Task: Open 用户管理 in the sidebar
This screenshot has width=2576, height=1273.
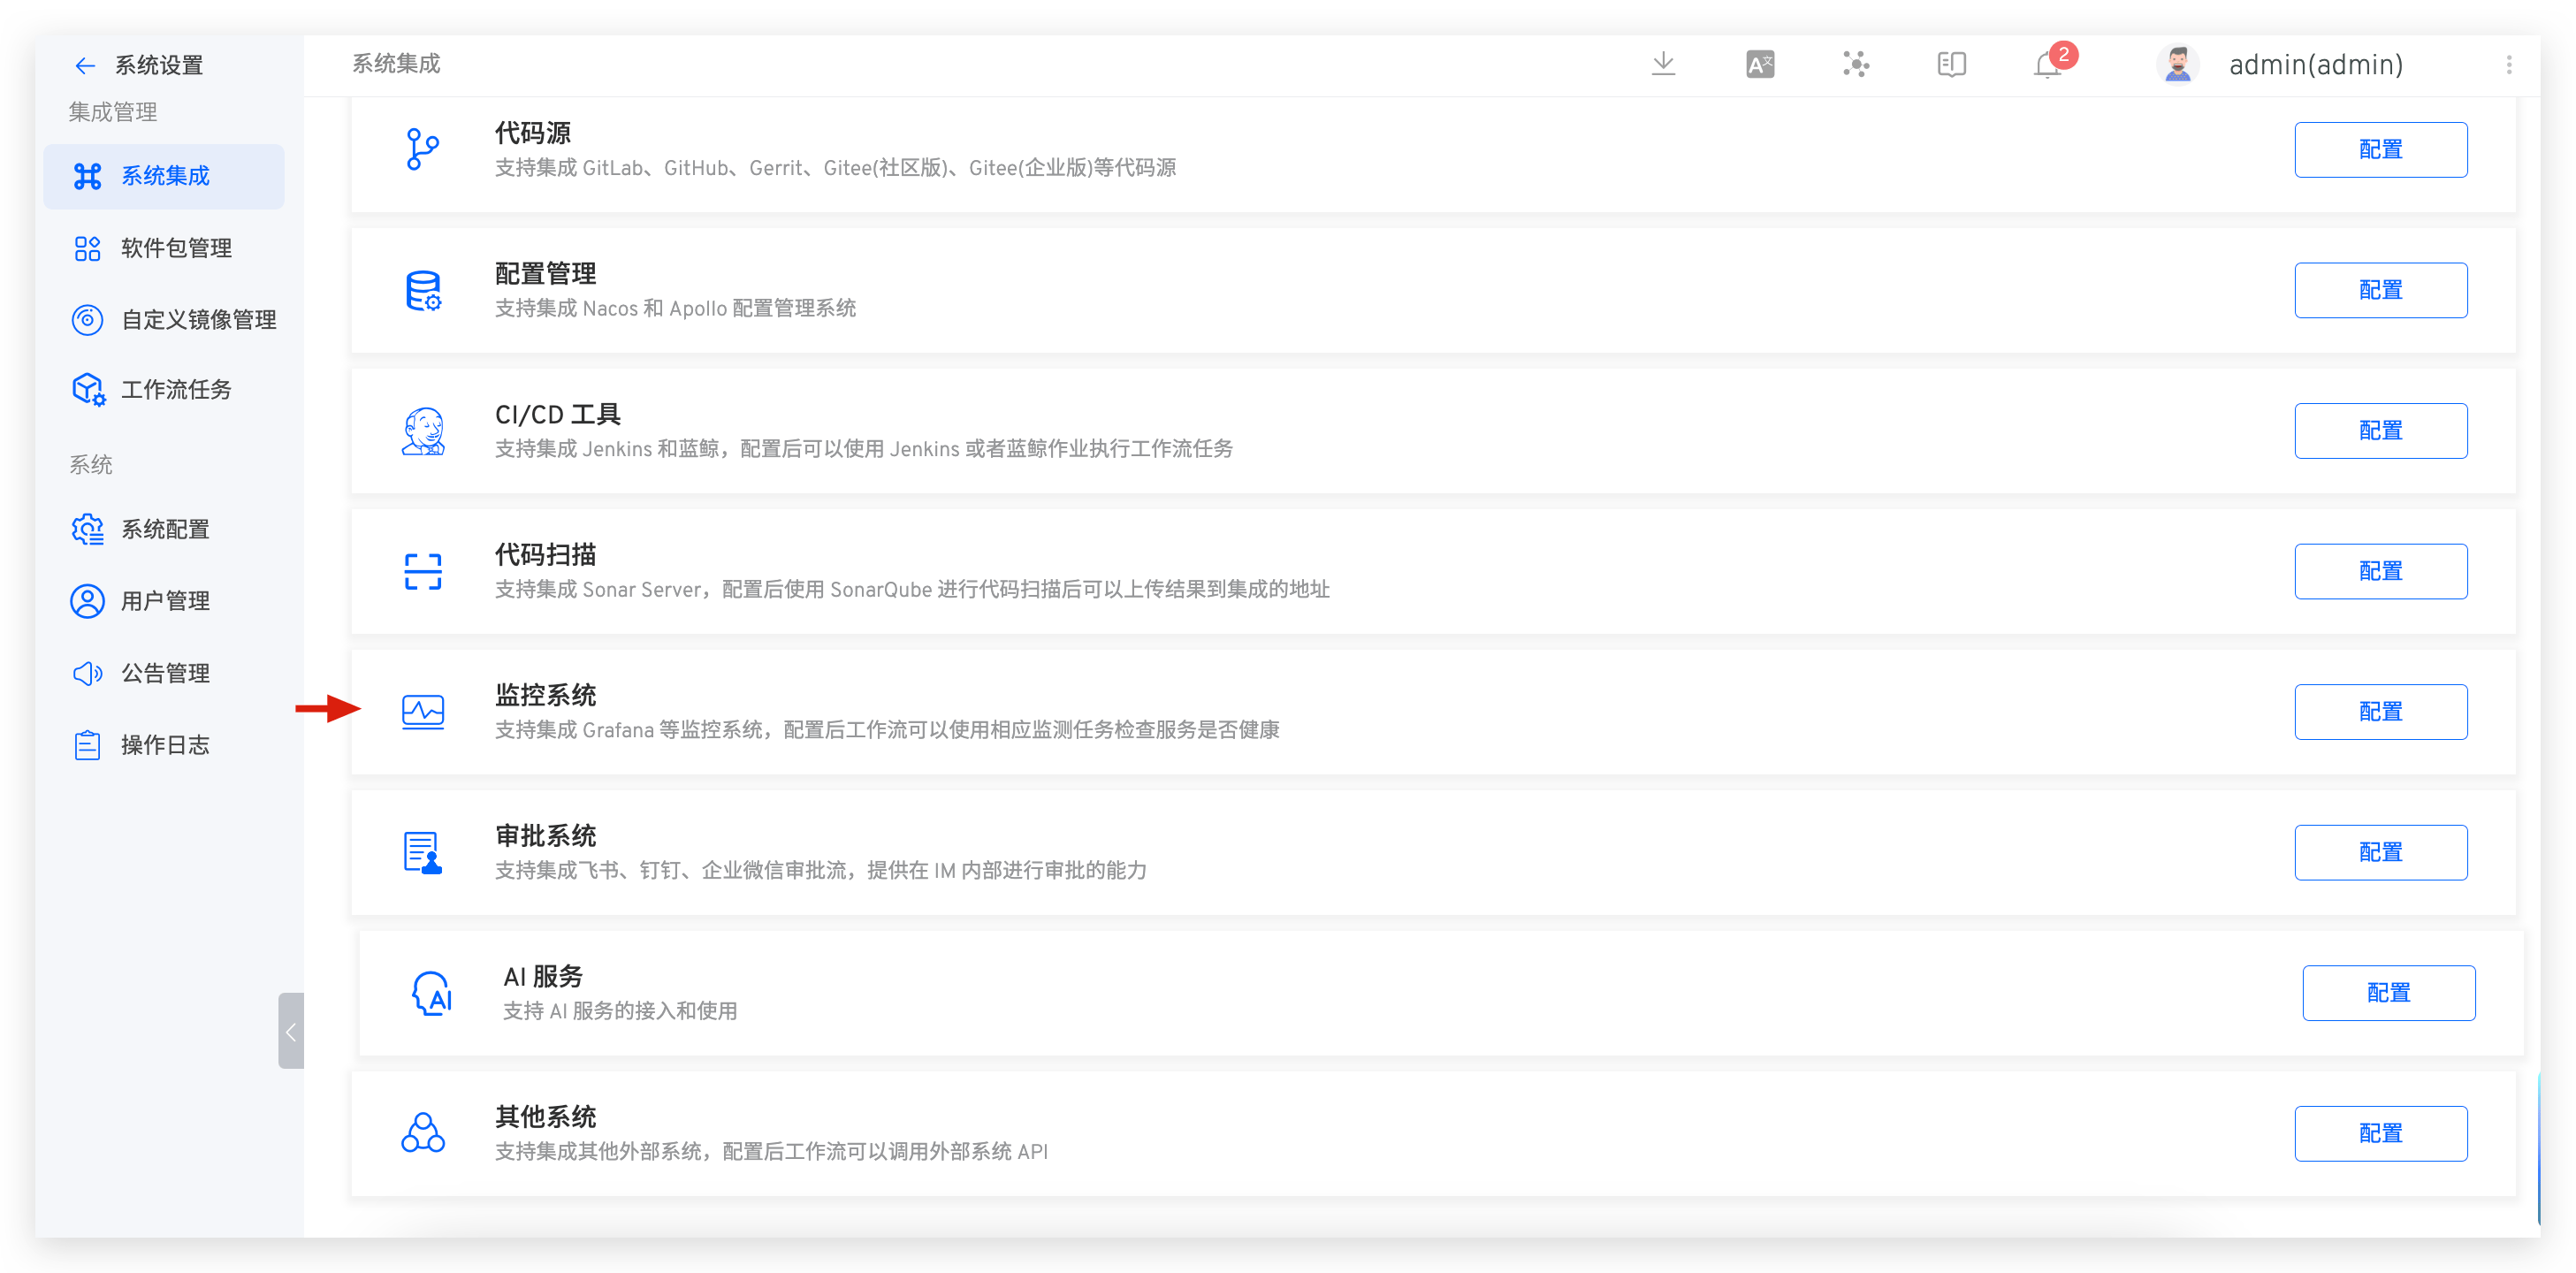Action: tap(164, 601)
